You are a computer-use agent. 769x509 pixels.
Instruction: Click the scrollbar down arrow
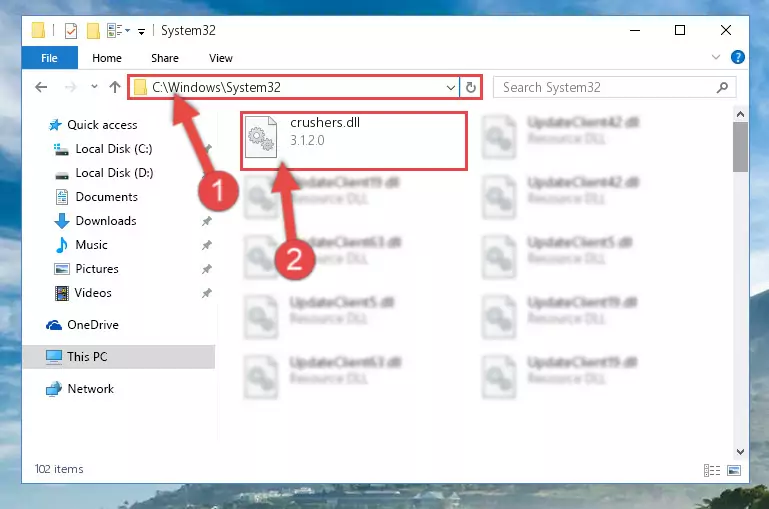(741, 452)
